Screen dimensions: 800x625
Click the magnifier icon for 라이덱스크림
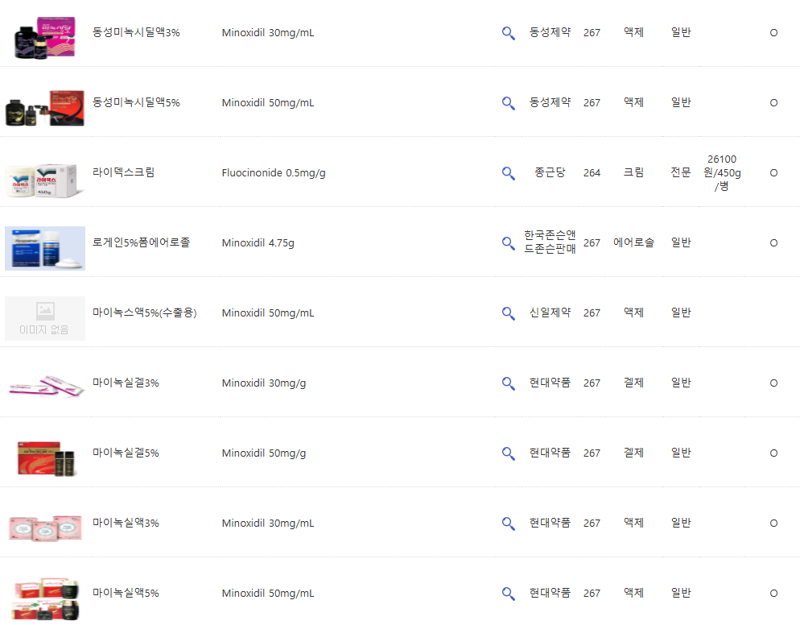click(x=507, y=172)
